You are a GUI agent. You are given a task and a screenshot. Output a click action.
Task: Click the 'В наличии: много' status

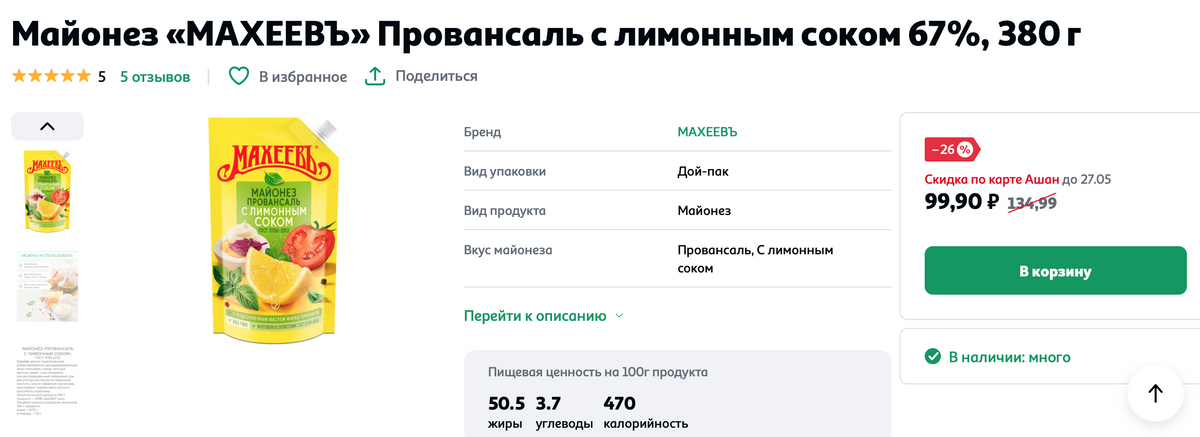[x=1010, y=357]
